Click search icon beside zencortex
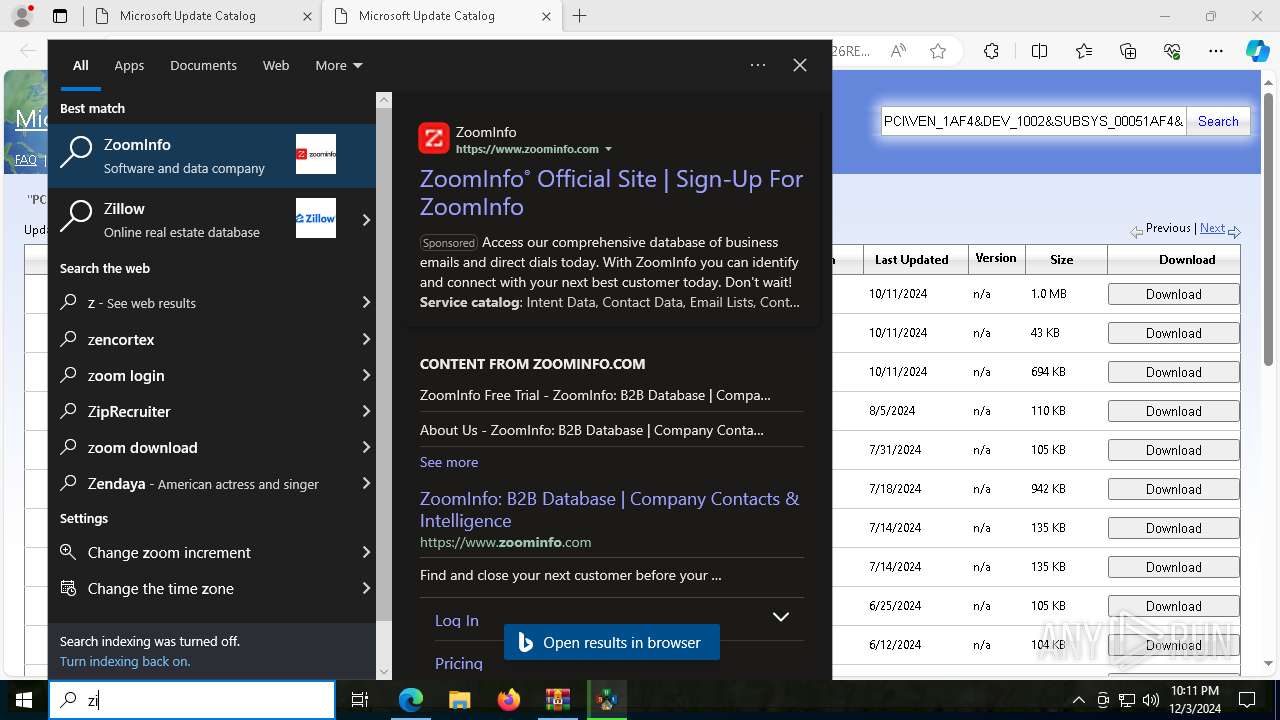Screen dimensions: 1280x720 [69, 339]
